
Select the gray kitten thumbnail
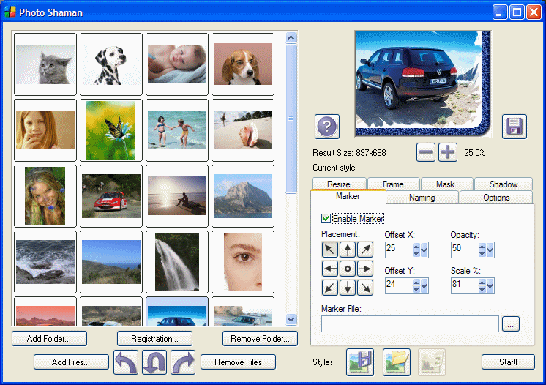[x=45, y=64]
